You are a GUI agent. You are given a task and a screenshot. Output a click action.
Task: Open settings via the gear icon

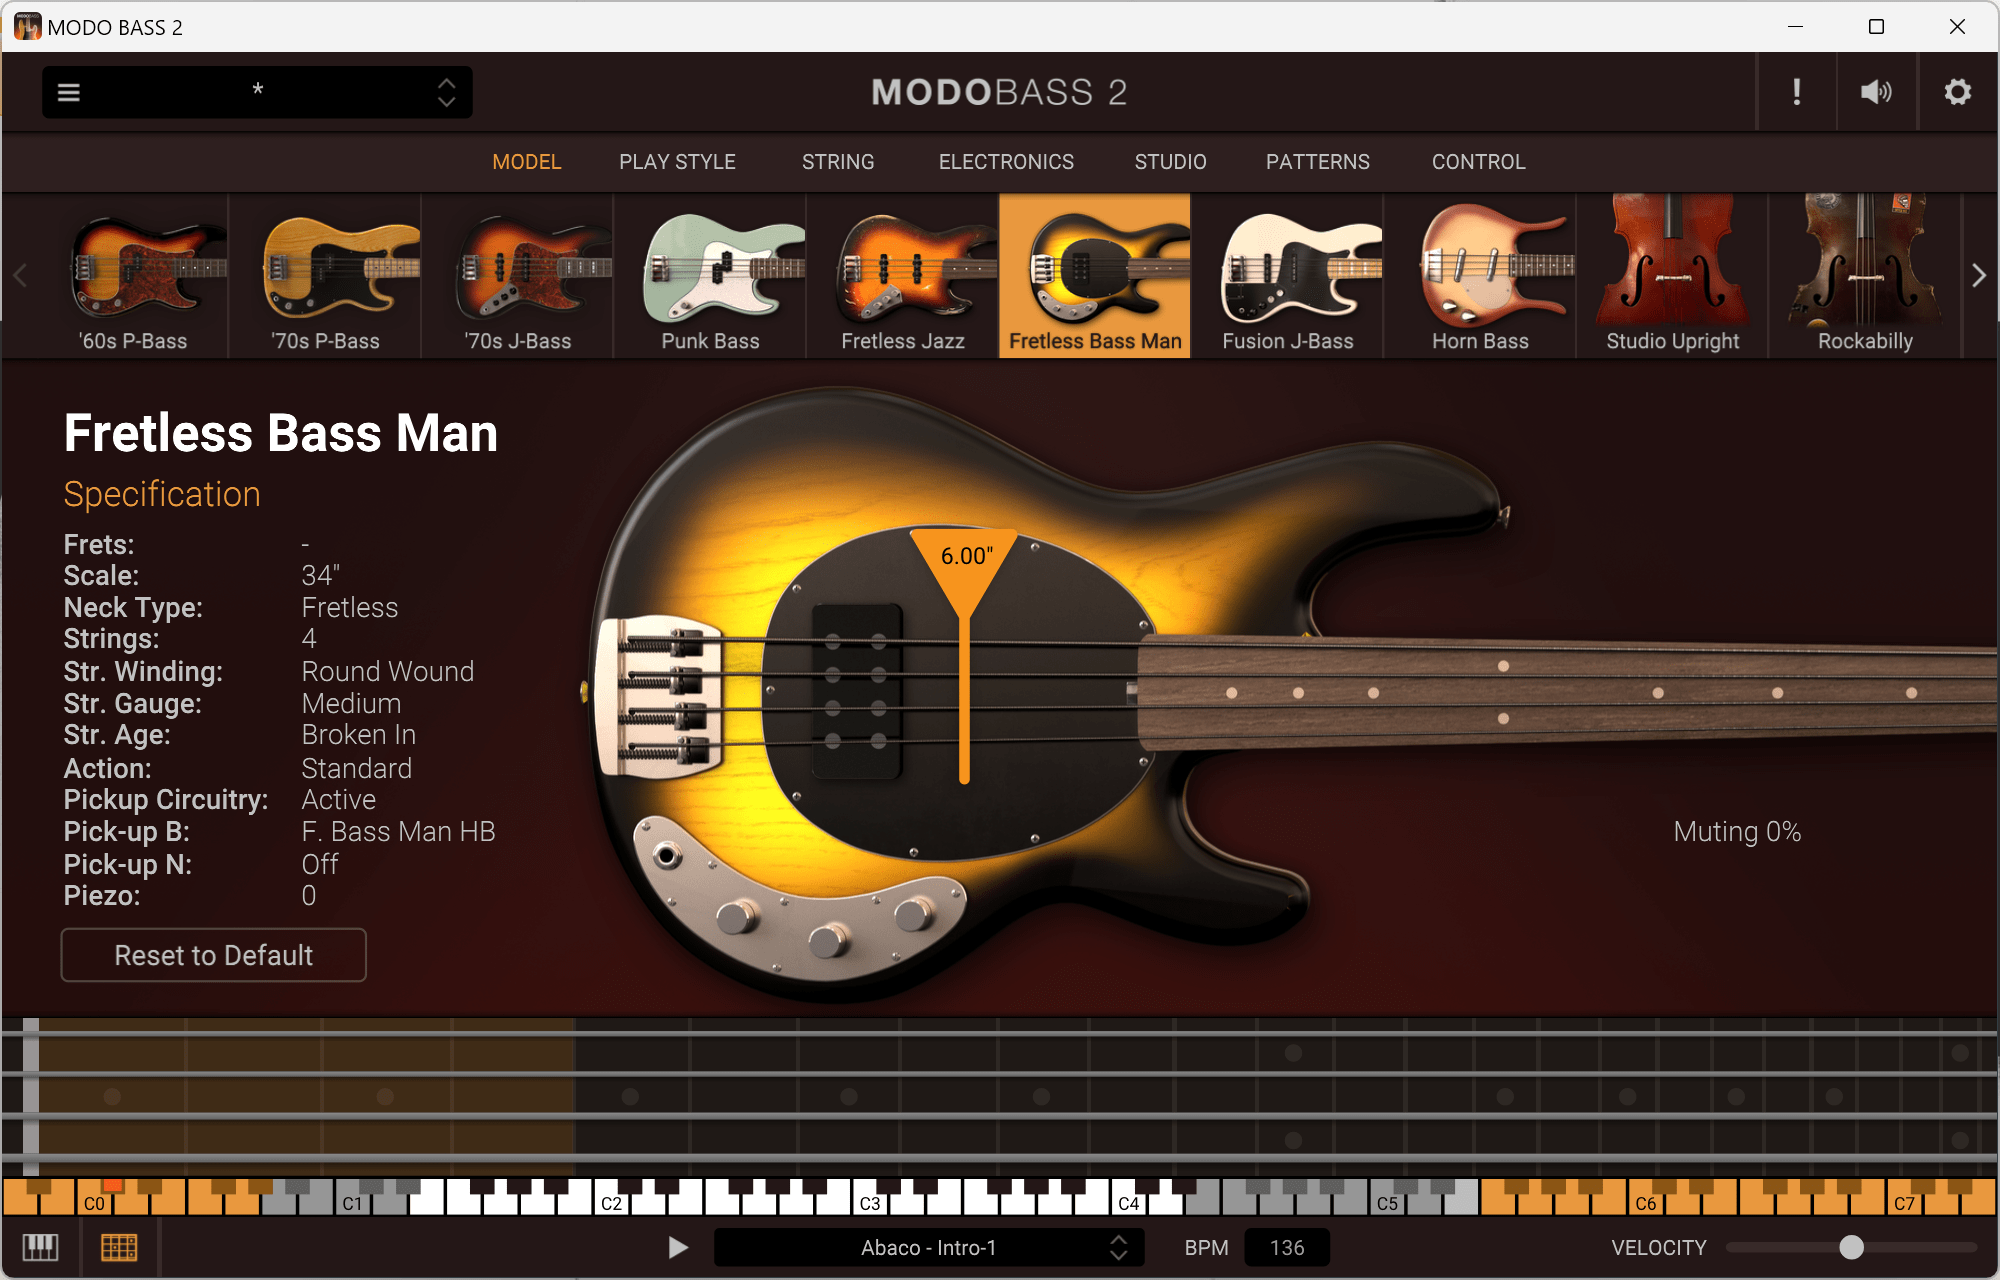(x=1957, y=92)
